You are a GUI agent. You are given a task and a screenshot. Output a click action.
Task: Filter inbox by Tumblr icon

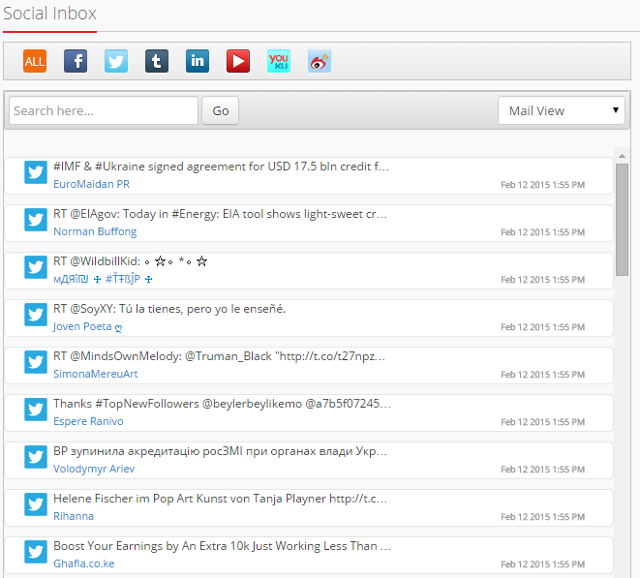[x=157, y=61]
